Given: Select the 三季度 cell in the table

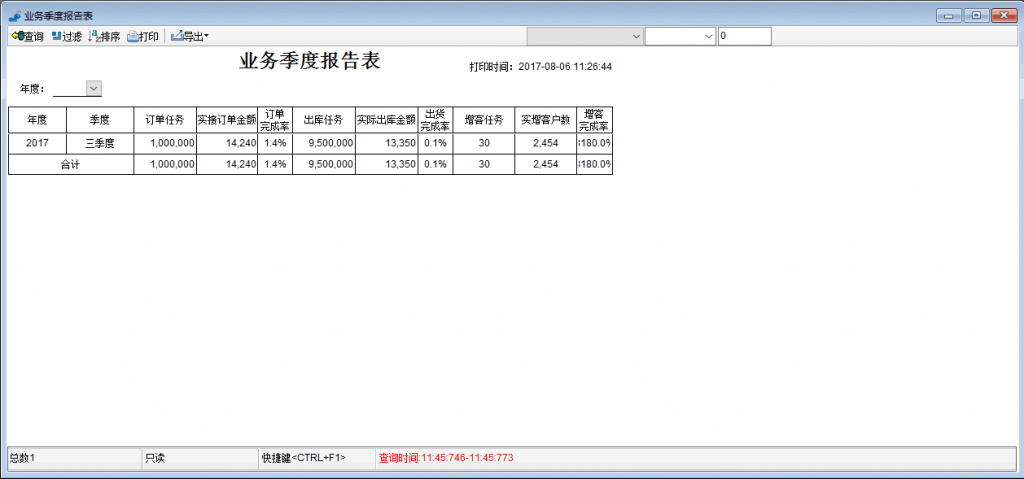Looking at the screenshot, I should click(x=99, y=144).
